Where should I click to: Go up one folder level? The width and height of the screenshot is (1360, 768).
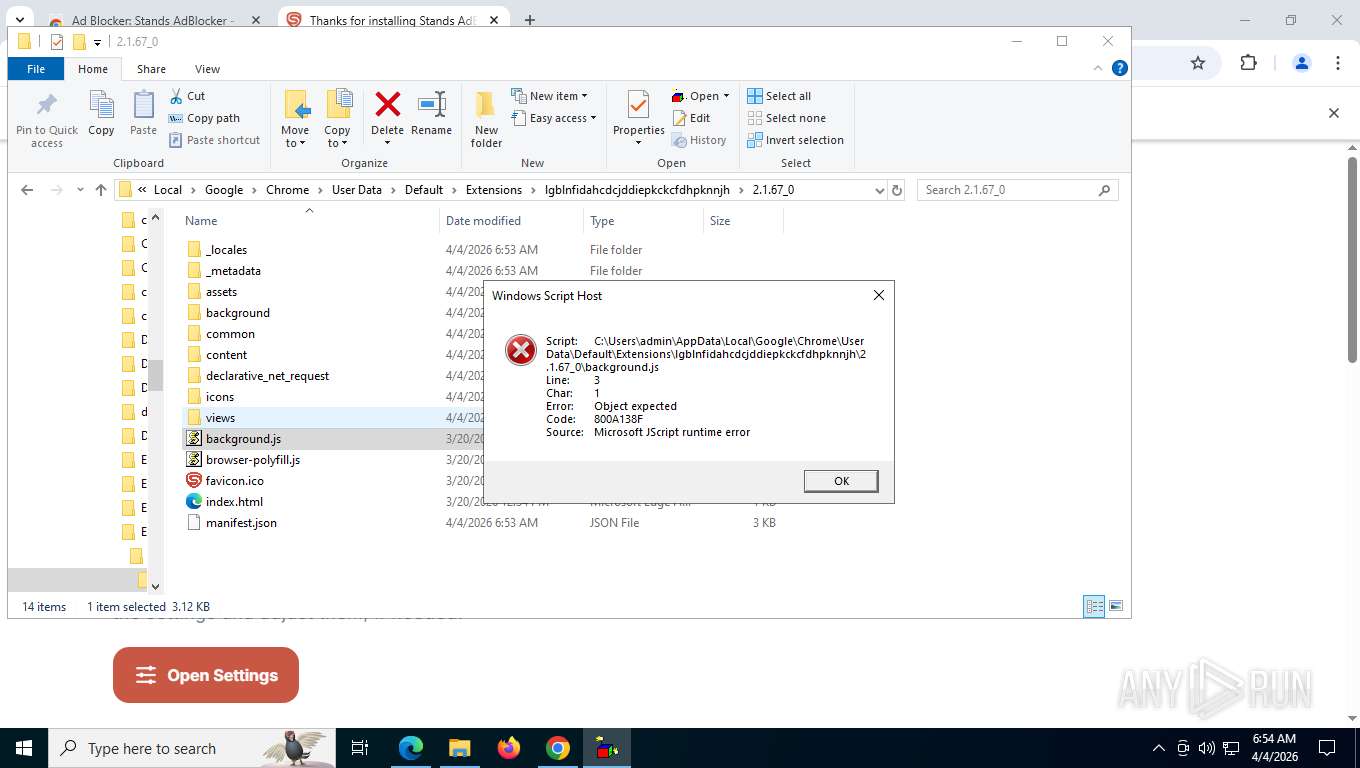point(100,190)
